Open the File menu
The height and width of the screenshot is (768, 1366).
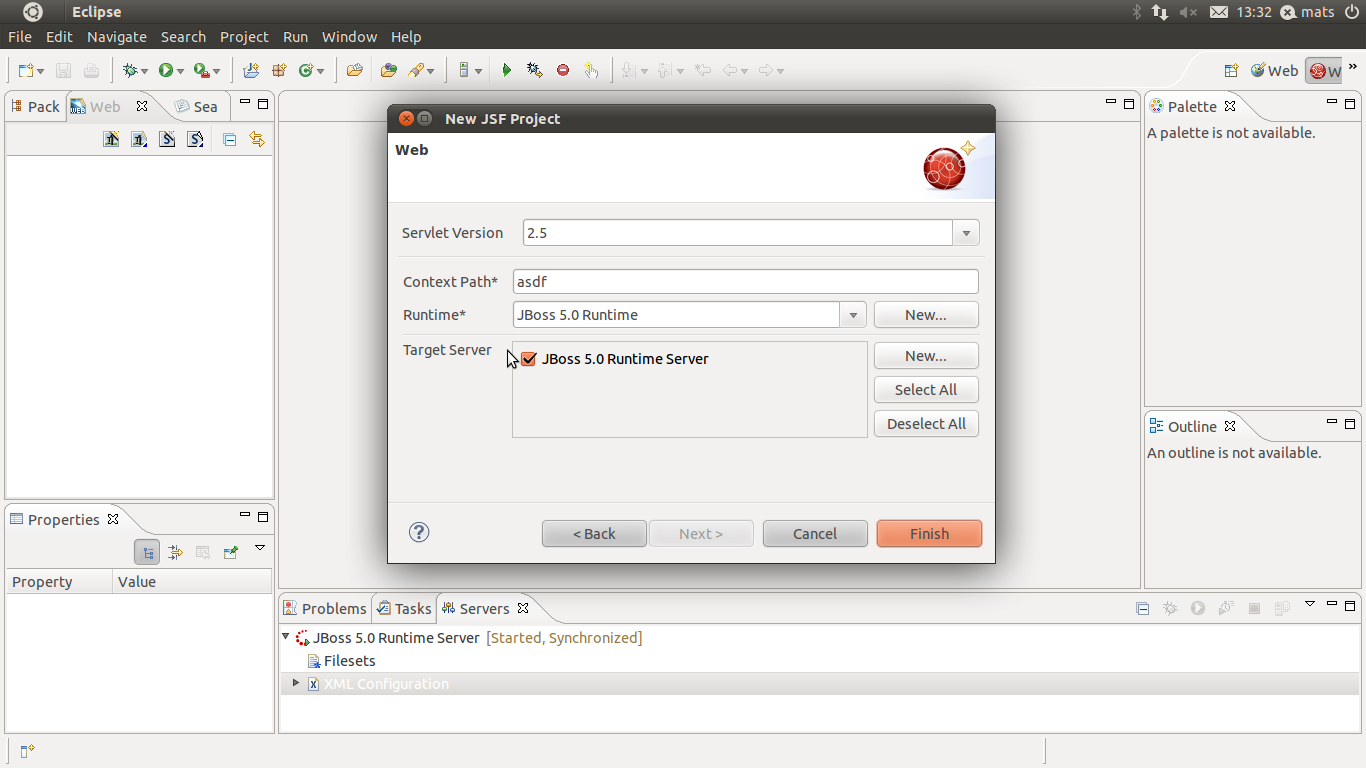(20, 36)
